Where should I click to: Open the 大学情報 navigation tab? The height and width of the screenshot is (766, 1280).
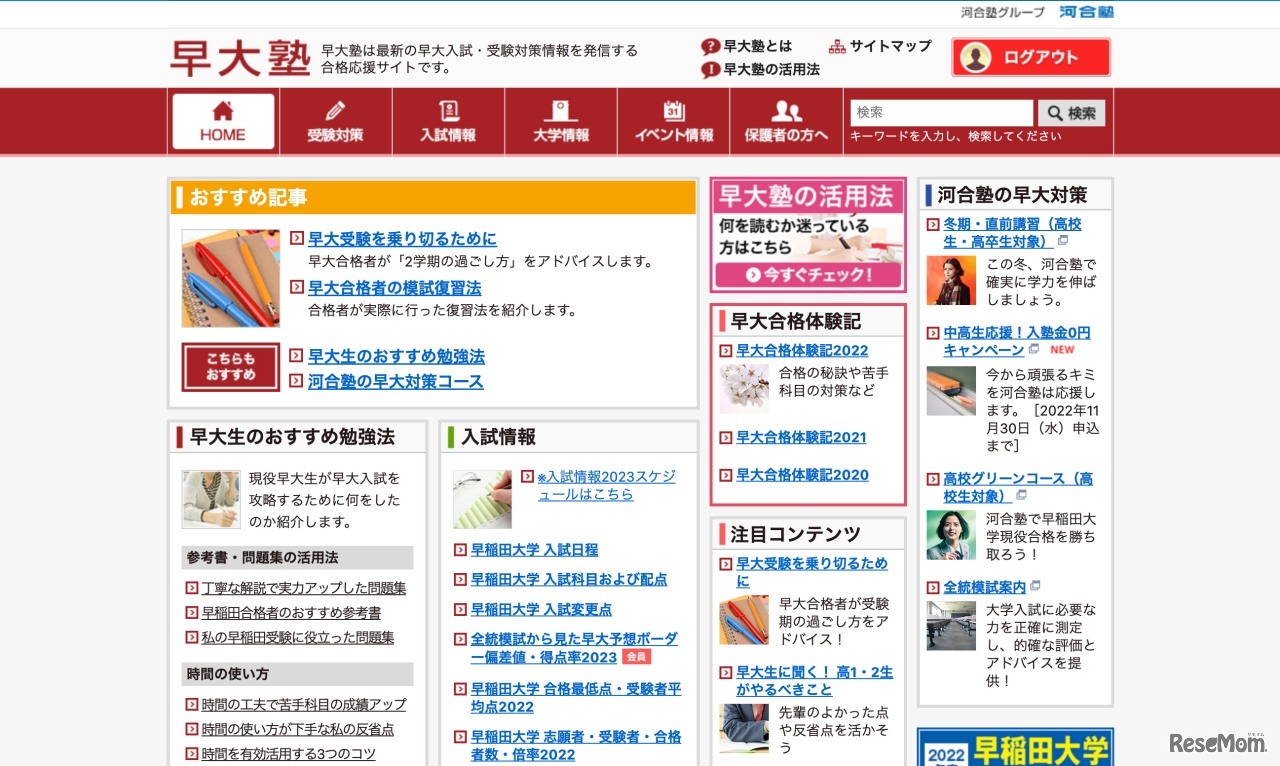(x=561, y=122)
